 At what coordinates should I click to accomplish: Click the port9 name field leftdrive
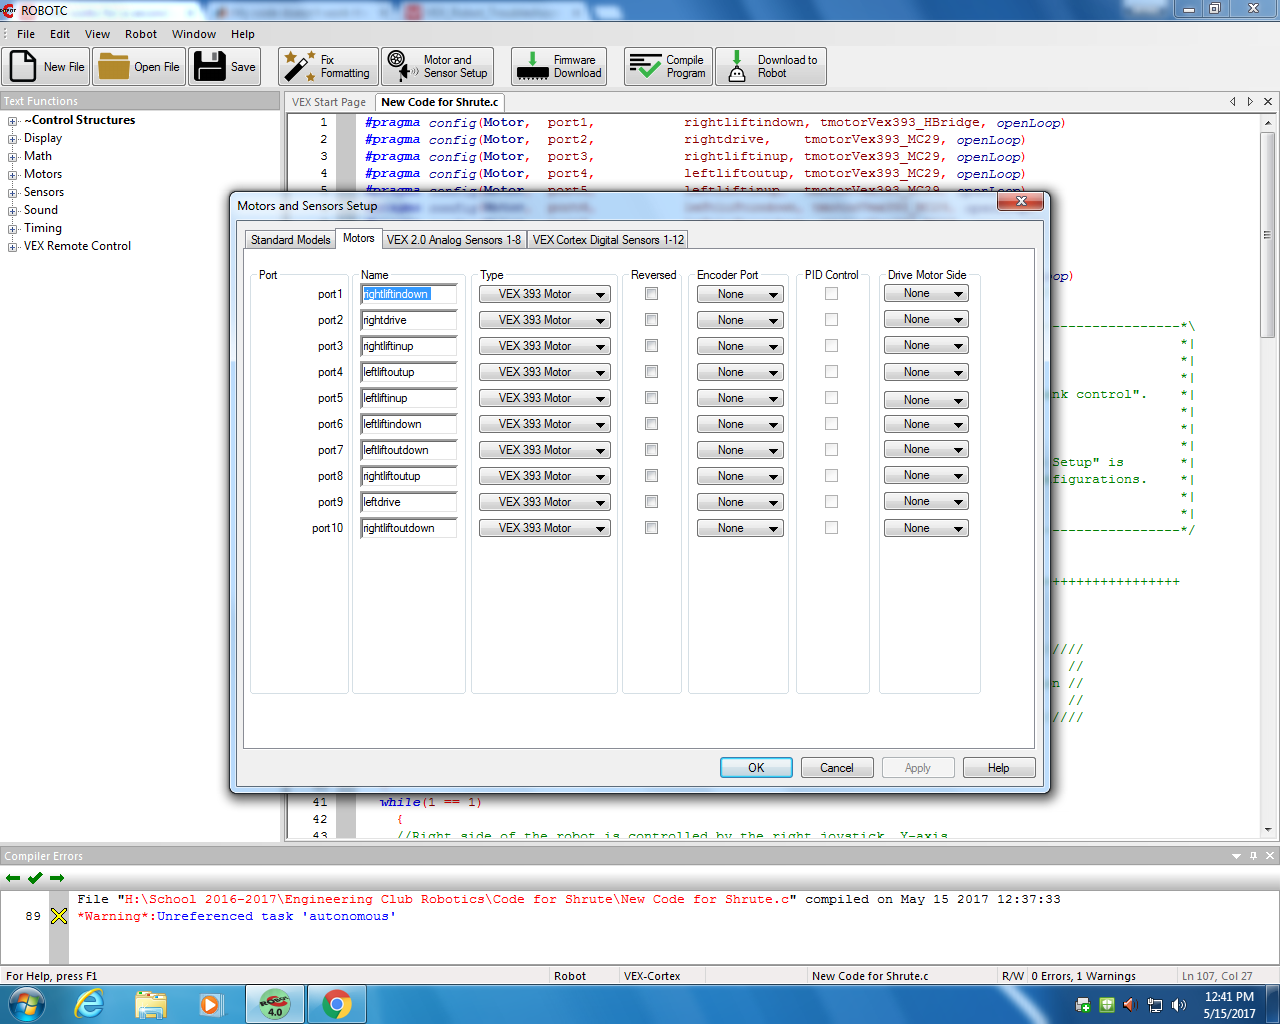408,502
